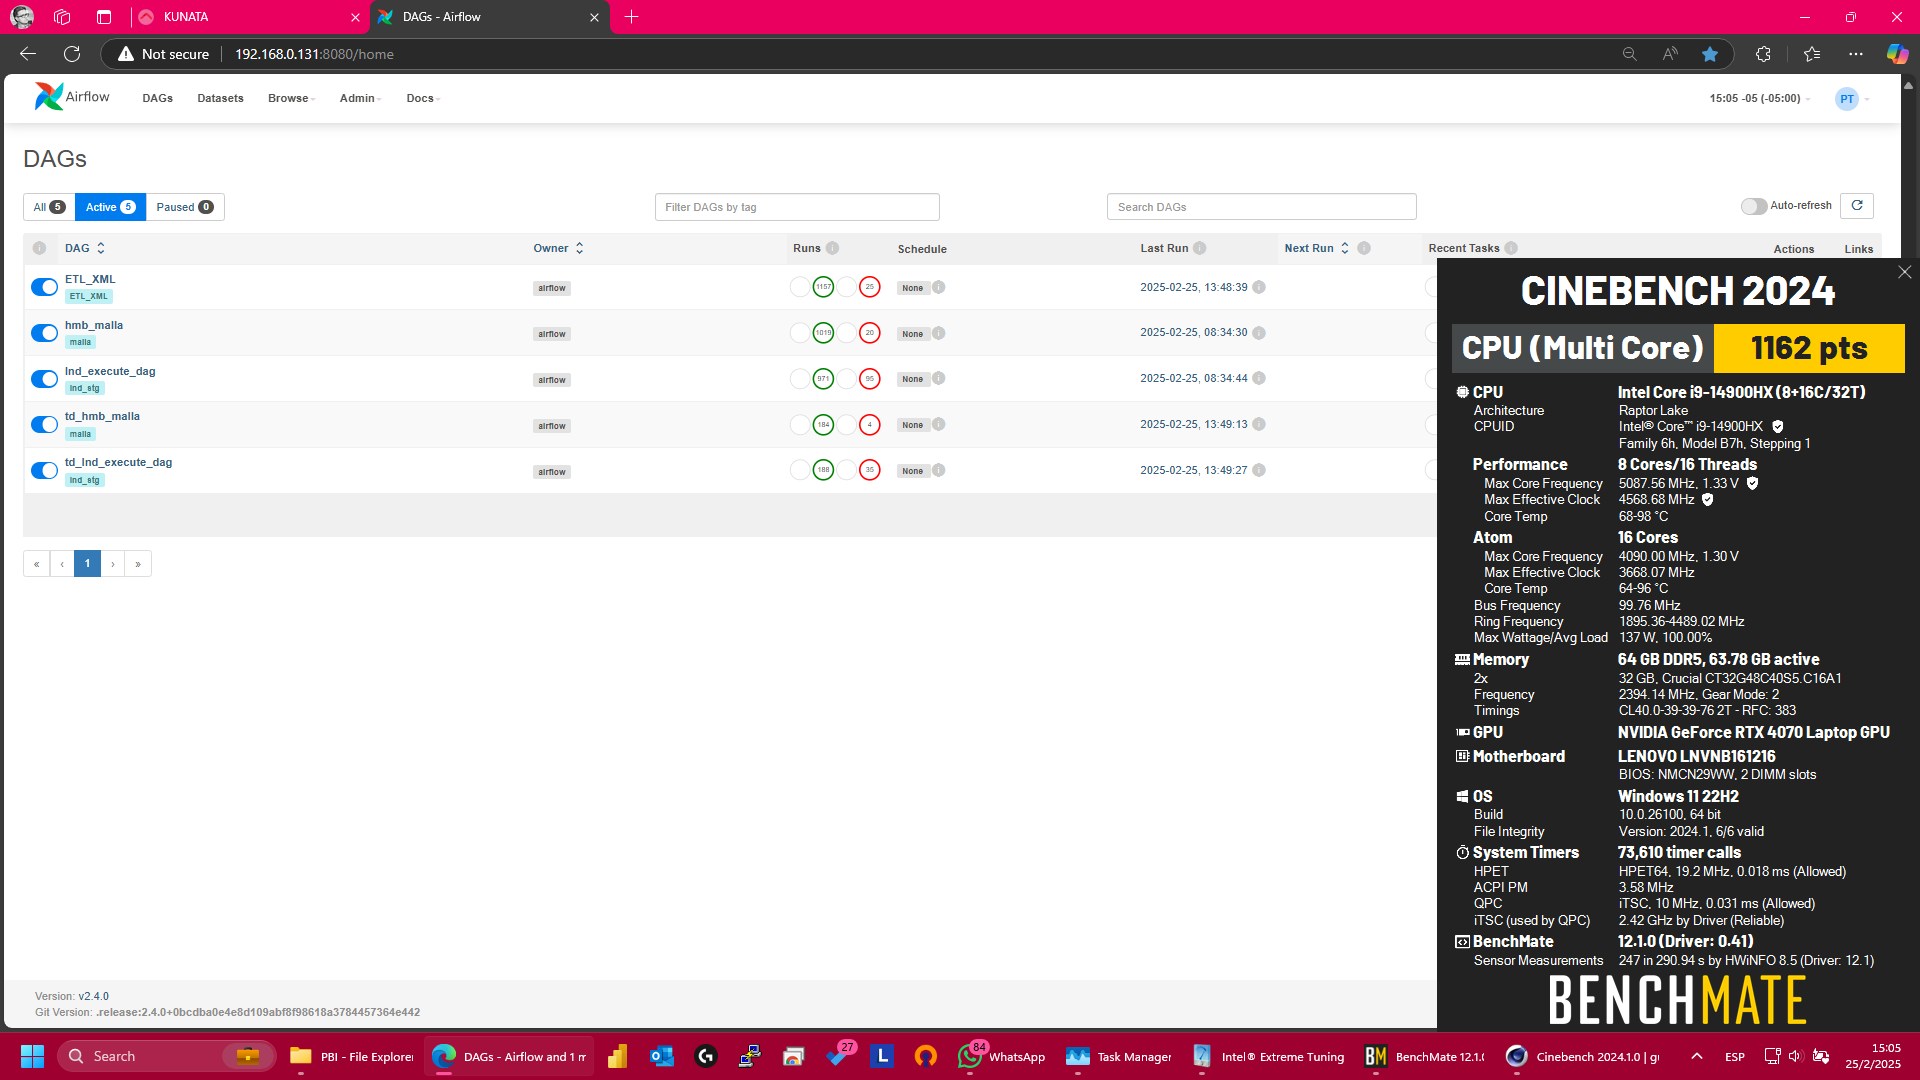Toggle the td_Ind_execute_dag pause switch
The height and width of the screenshot is (1080, 1920).
tap(44, 470)
